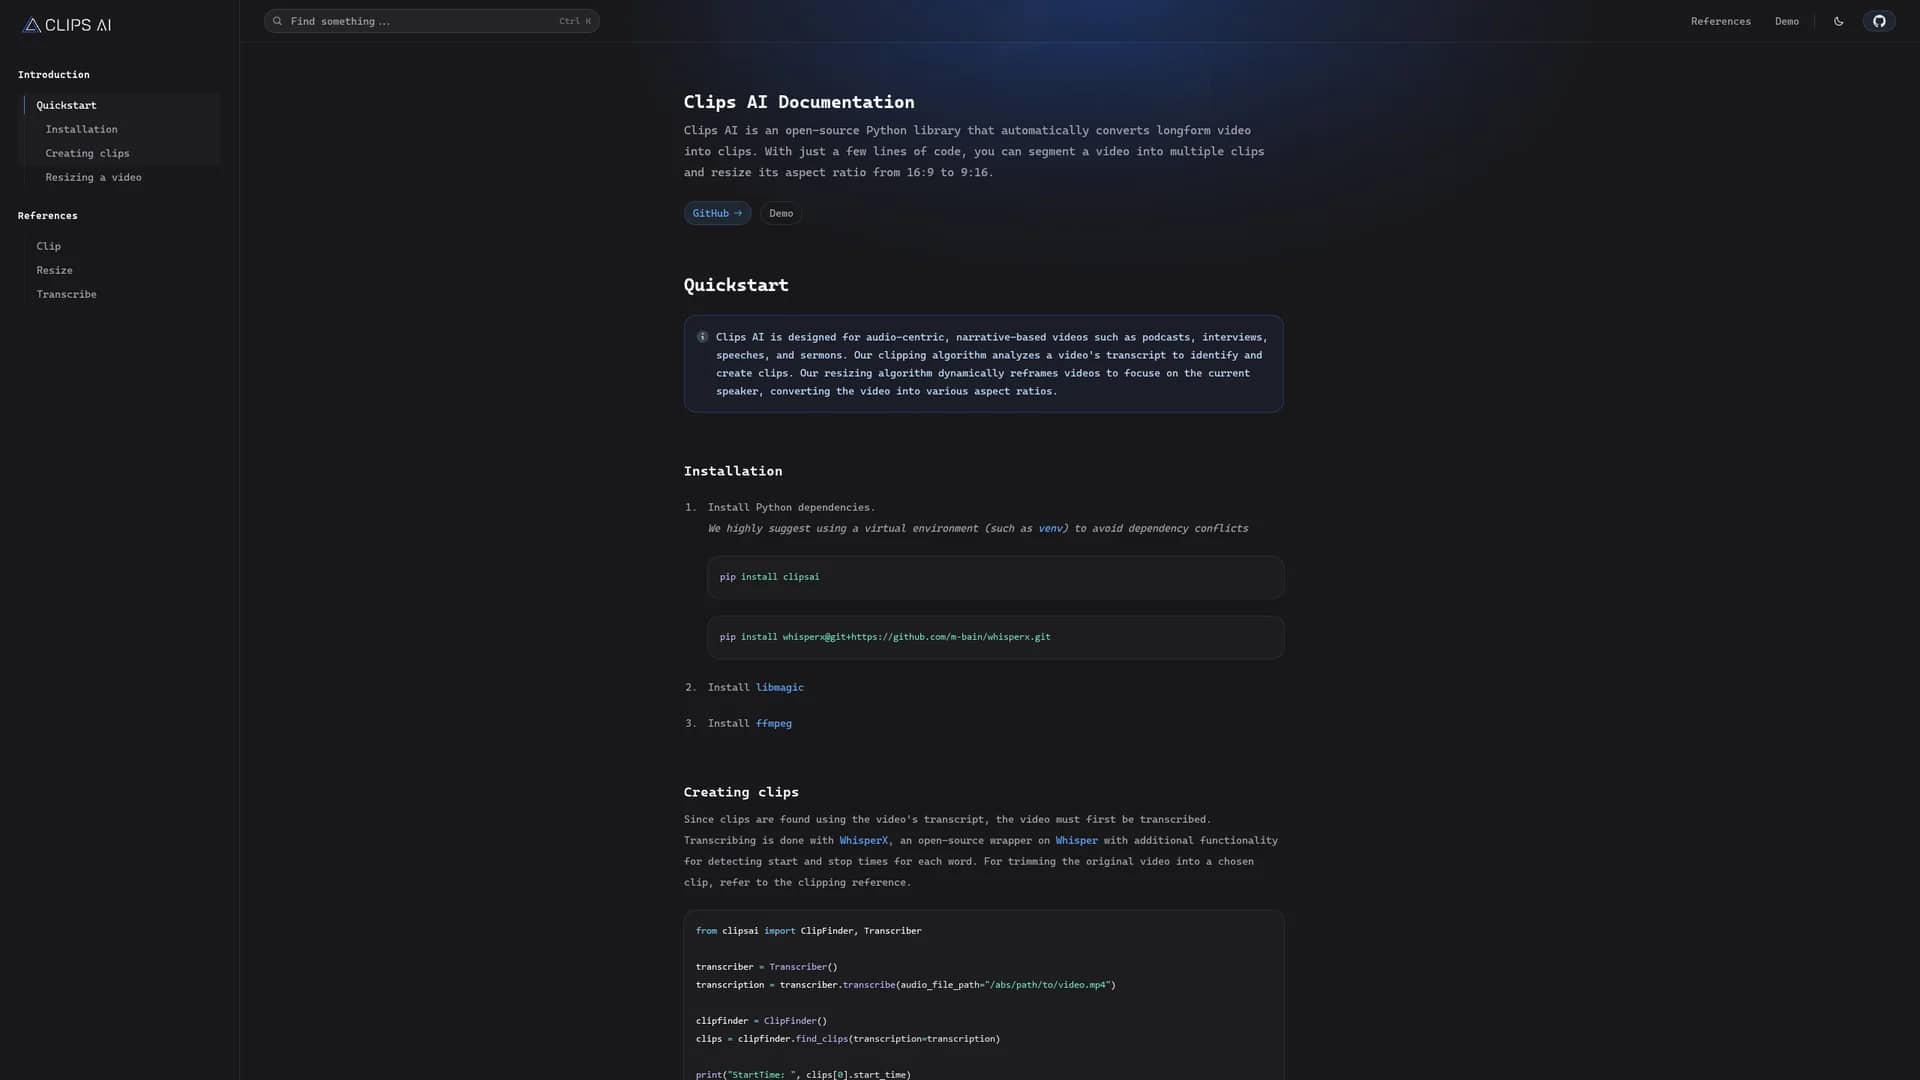The width and height of the screenshot is (1920, 1080).
Task: Click the Clips AI logo
Action: pyautogui.click(x=67, y=25)
